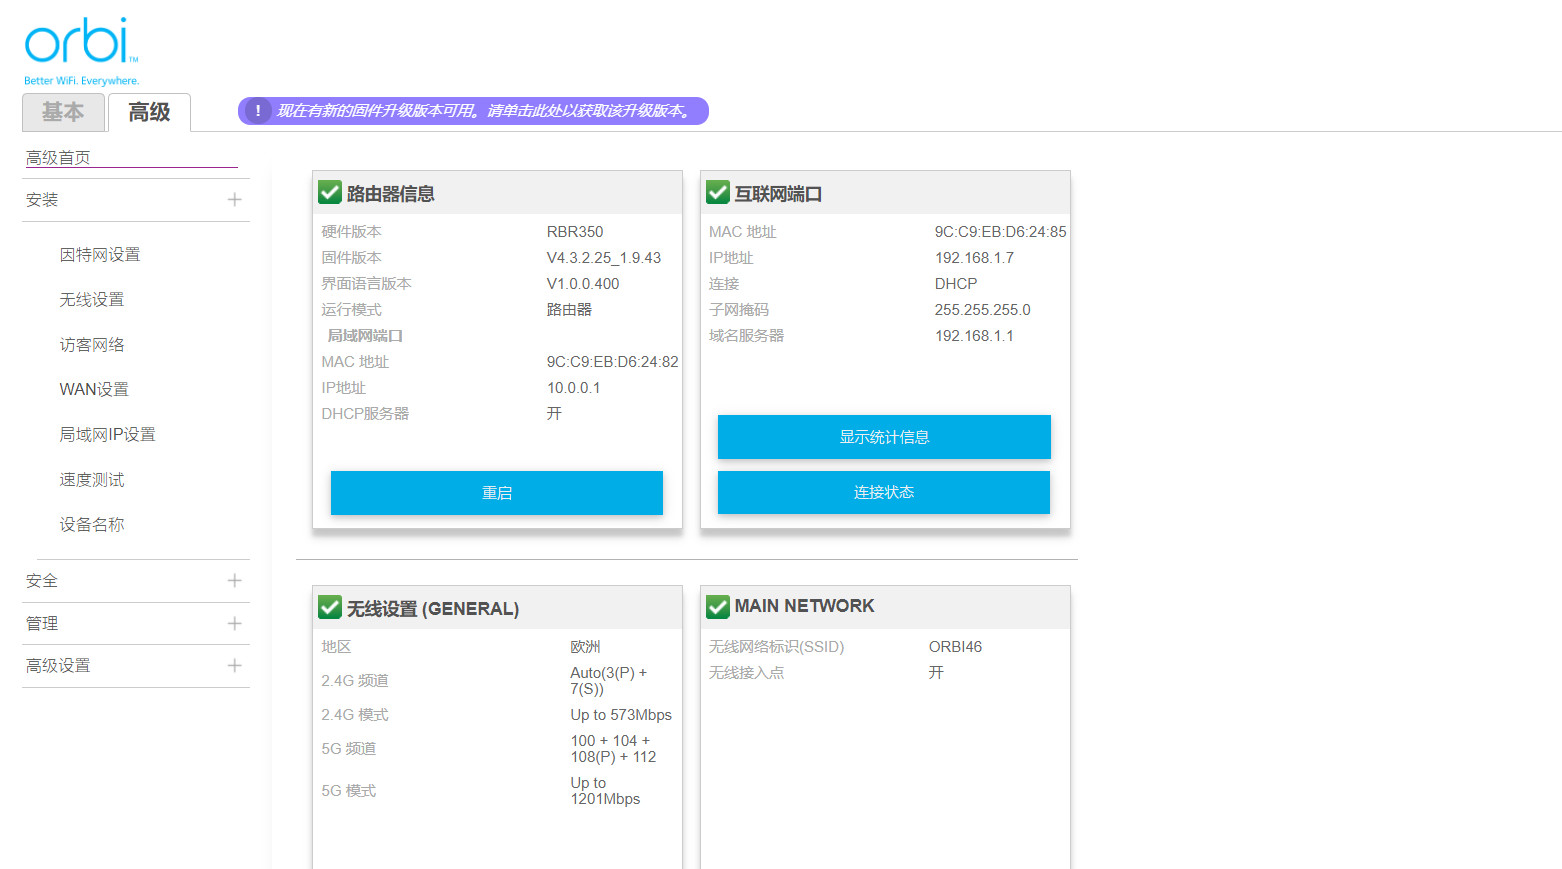The height and width of the screenshot is (869, 1562).
Task: Click the checkmark icon on MAIN NETWORK panel
Action: pyautogui.click(x=717, y=606)
